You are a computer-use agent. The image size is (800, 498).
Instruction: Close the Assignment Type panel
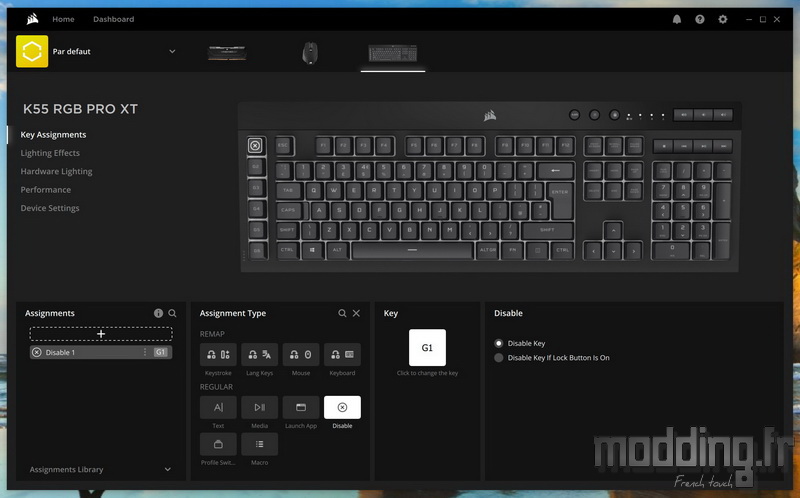click(x=356, y=313)
